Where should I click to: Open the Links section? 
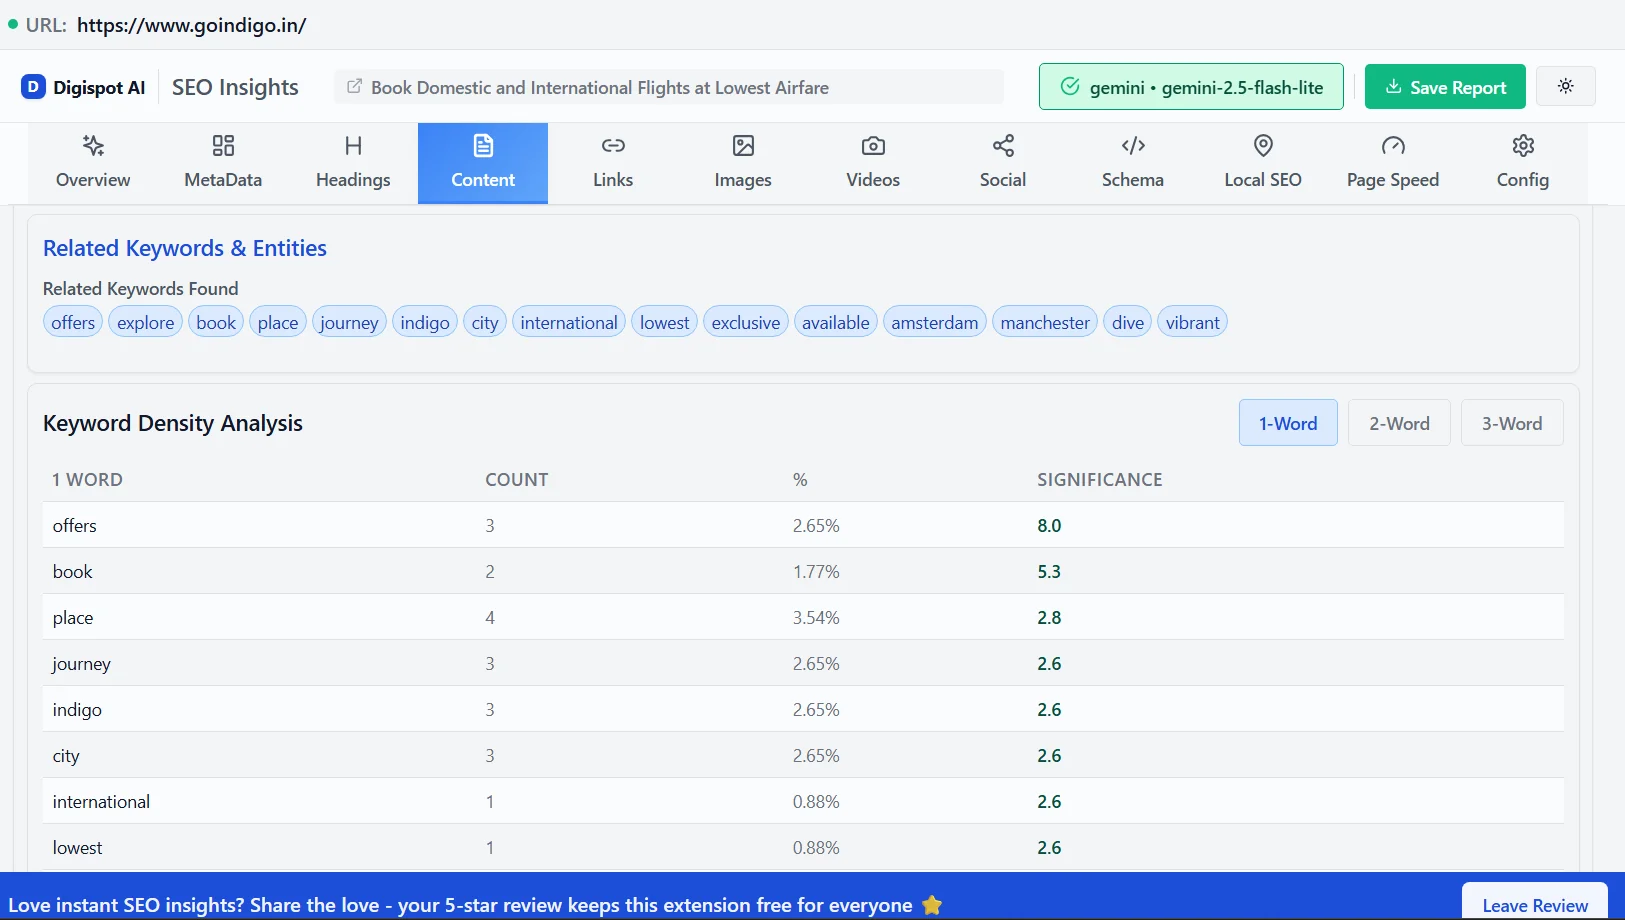(x=613, y=161)
